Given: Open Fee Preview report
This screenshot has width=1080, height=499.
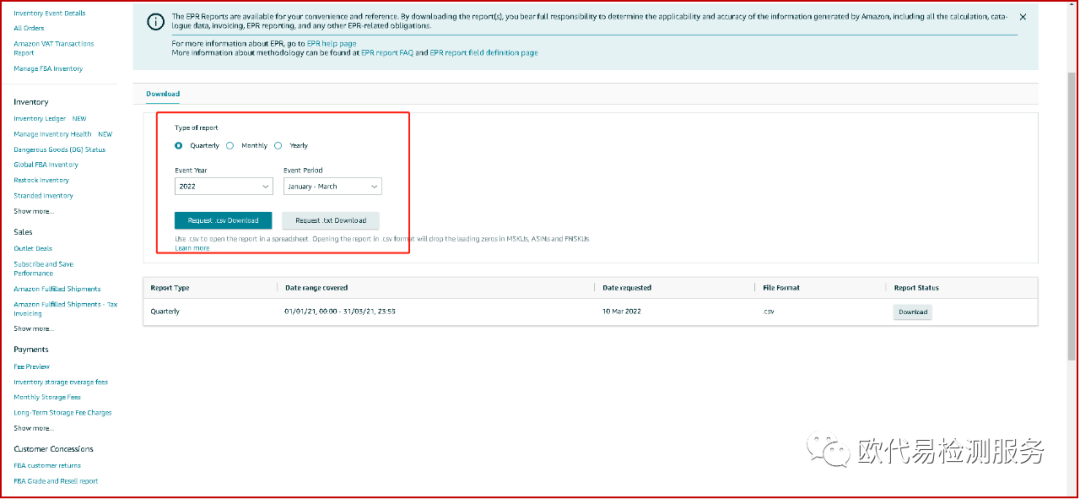Looking at the screenshot, I should point(32,367).
